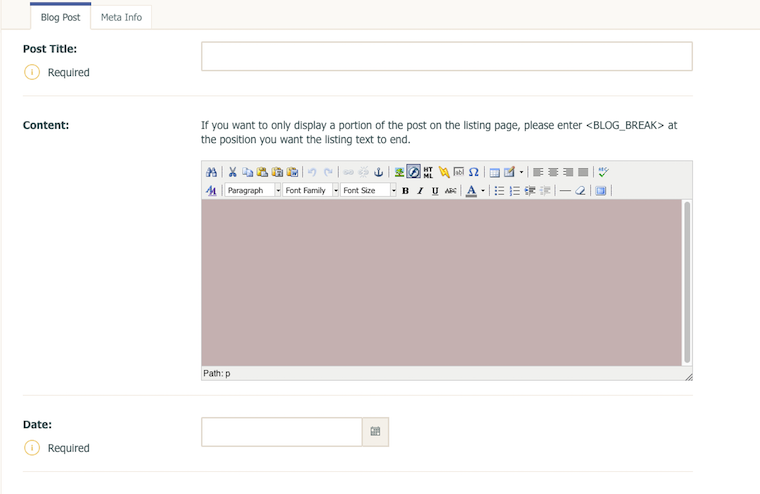Click the Path p element link
Viewport: 760px width, 494px height.
coord(227,373)
